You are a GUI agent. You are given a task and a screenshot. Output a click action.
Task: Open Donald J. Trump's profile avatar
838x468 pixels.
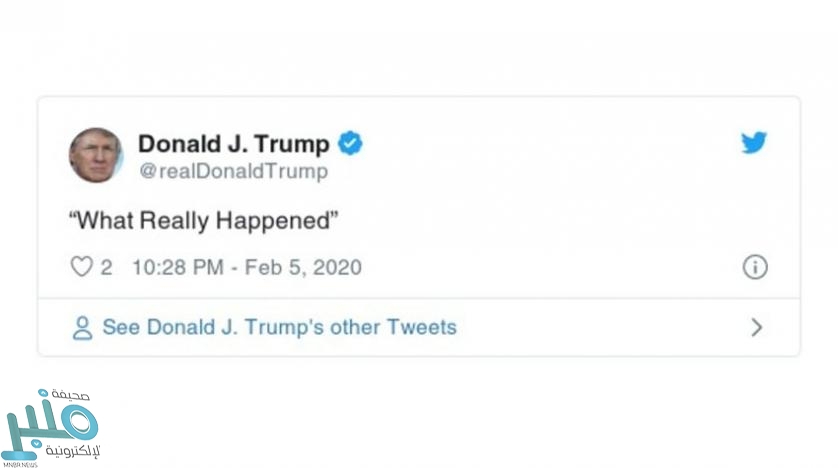96,155
